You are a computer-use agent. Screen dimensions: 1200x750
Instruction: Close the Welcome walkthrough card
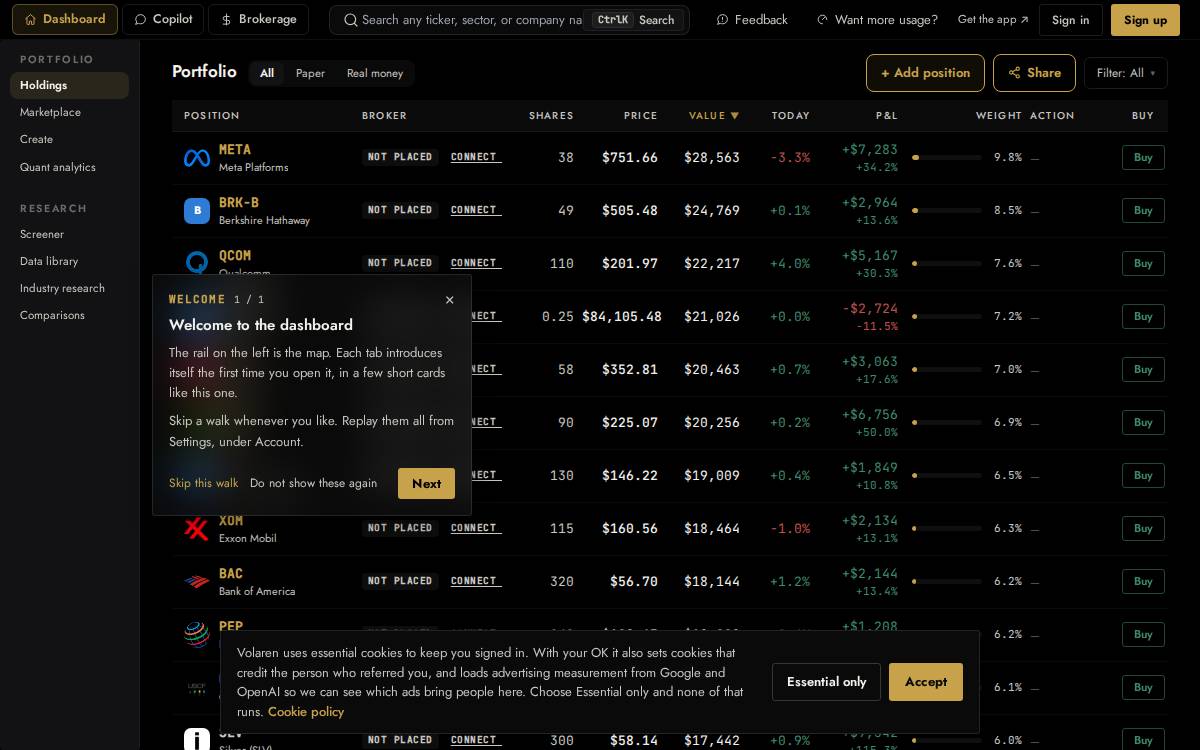point(449,300)
